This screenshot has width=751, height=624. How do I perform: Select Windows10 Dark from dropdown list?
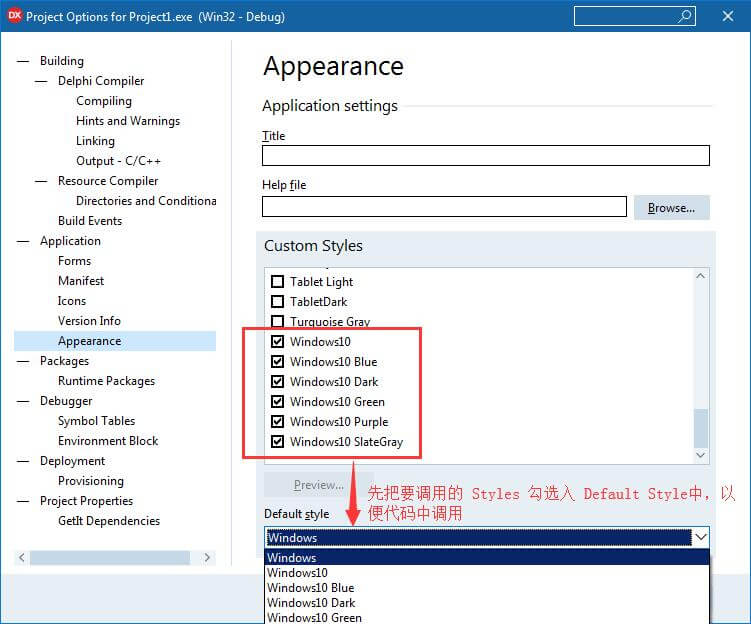[x=311, y=603]
